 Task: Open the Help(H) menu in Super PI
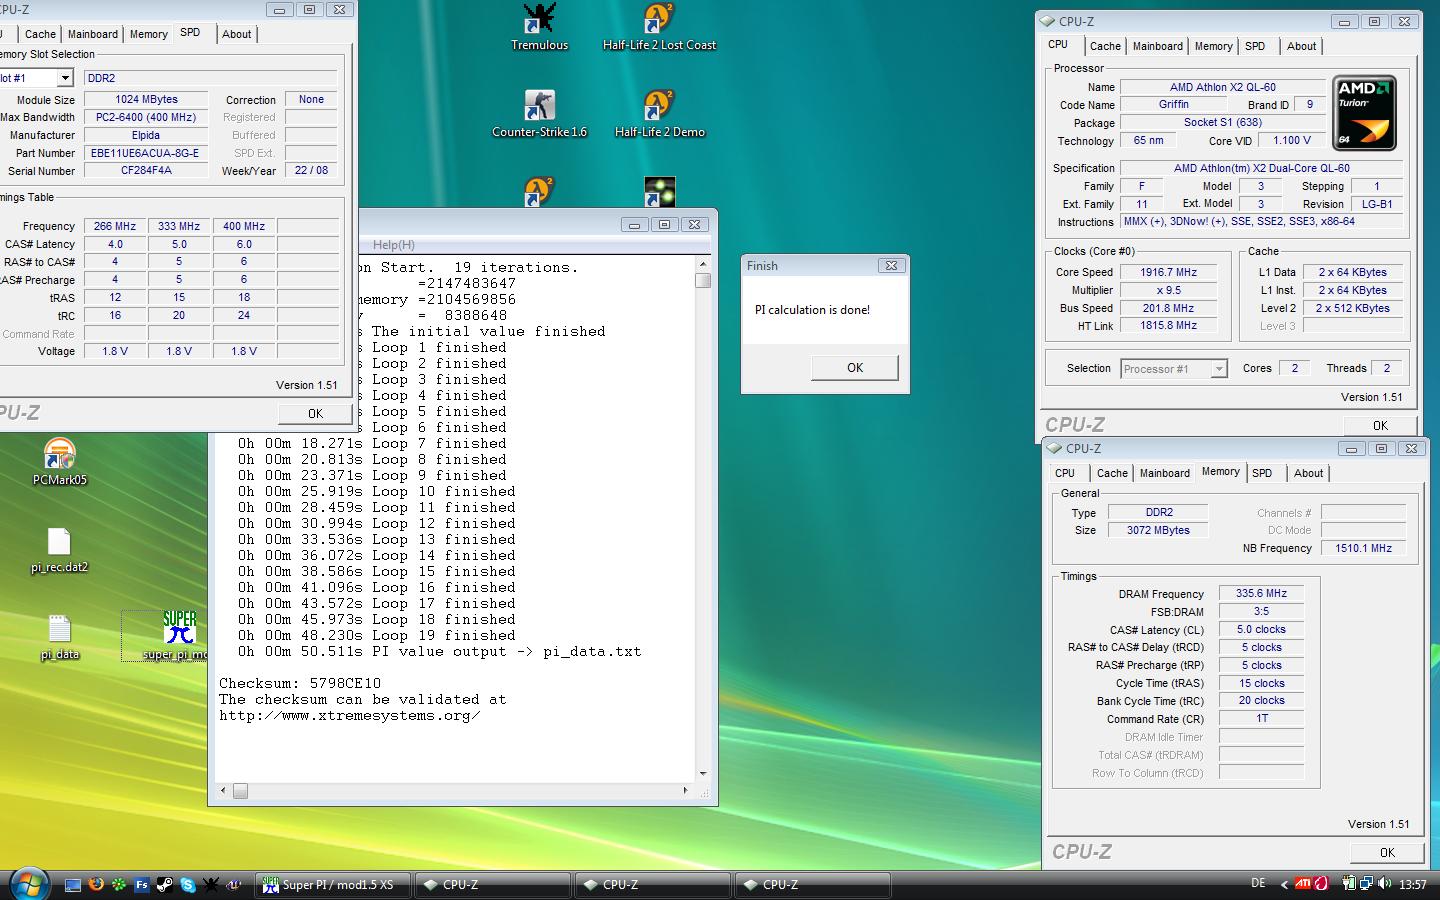(x=393, y=245)
